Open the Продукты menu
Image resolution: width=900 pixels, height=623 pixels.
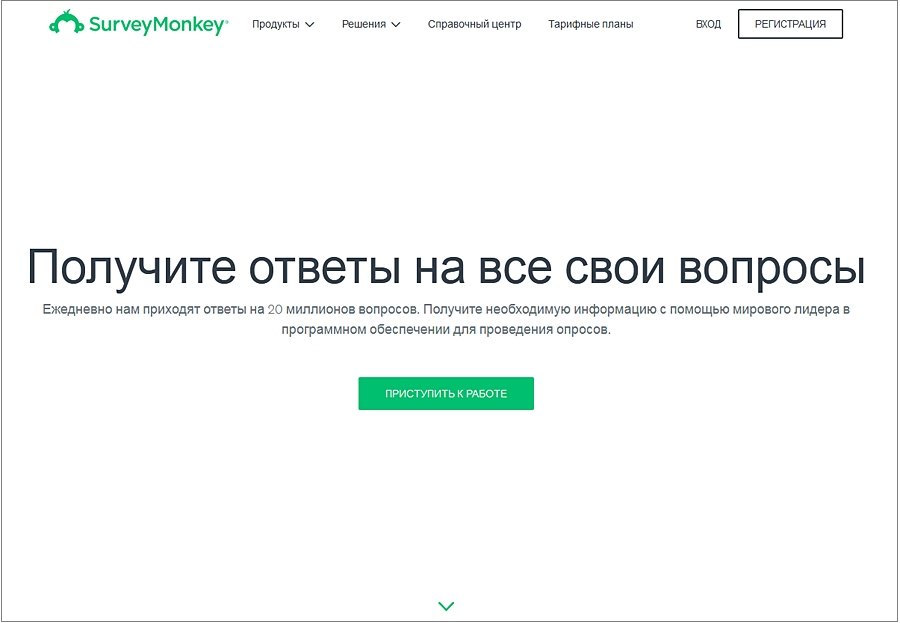276,24
